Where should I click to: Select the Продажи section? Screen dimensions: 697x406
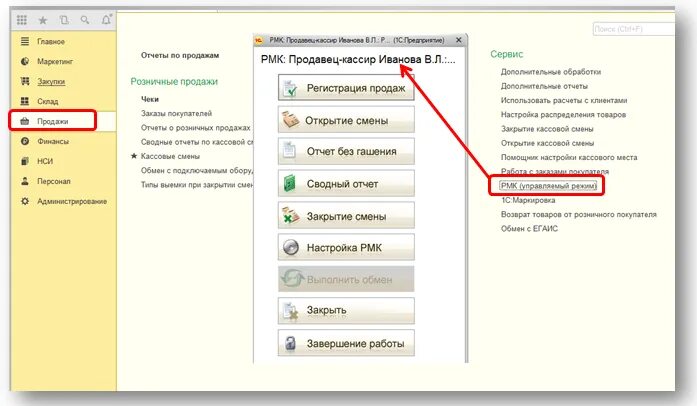[x=52, y=121]
